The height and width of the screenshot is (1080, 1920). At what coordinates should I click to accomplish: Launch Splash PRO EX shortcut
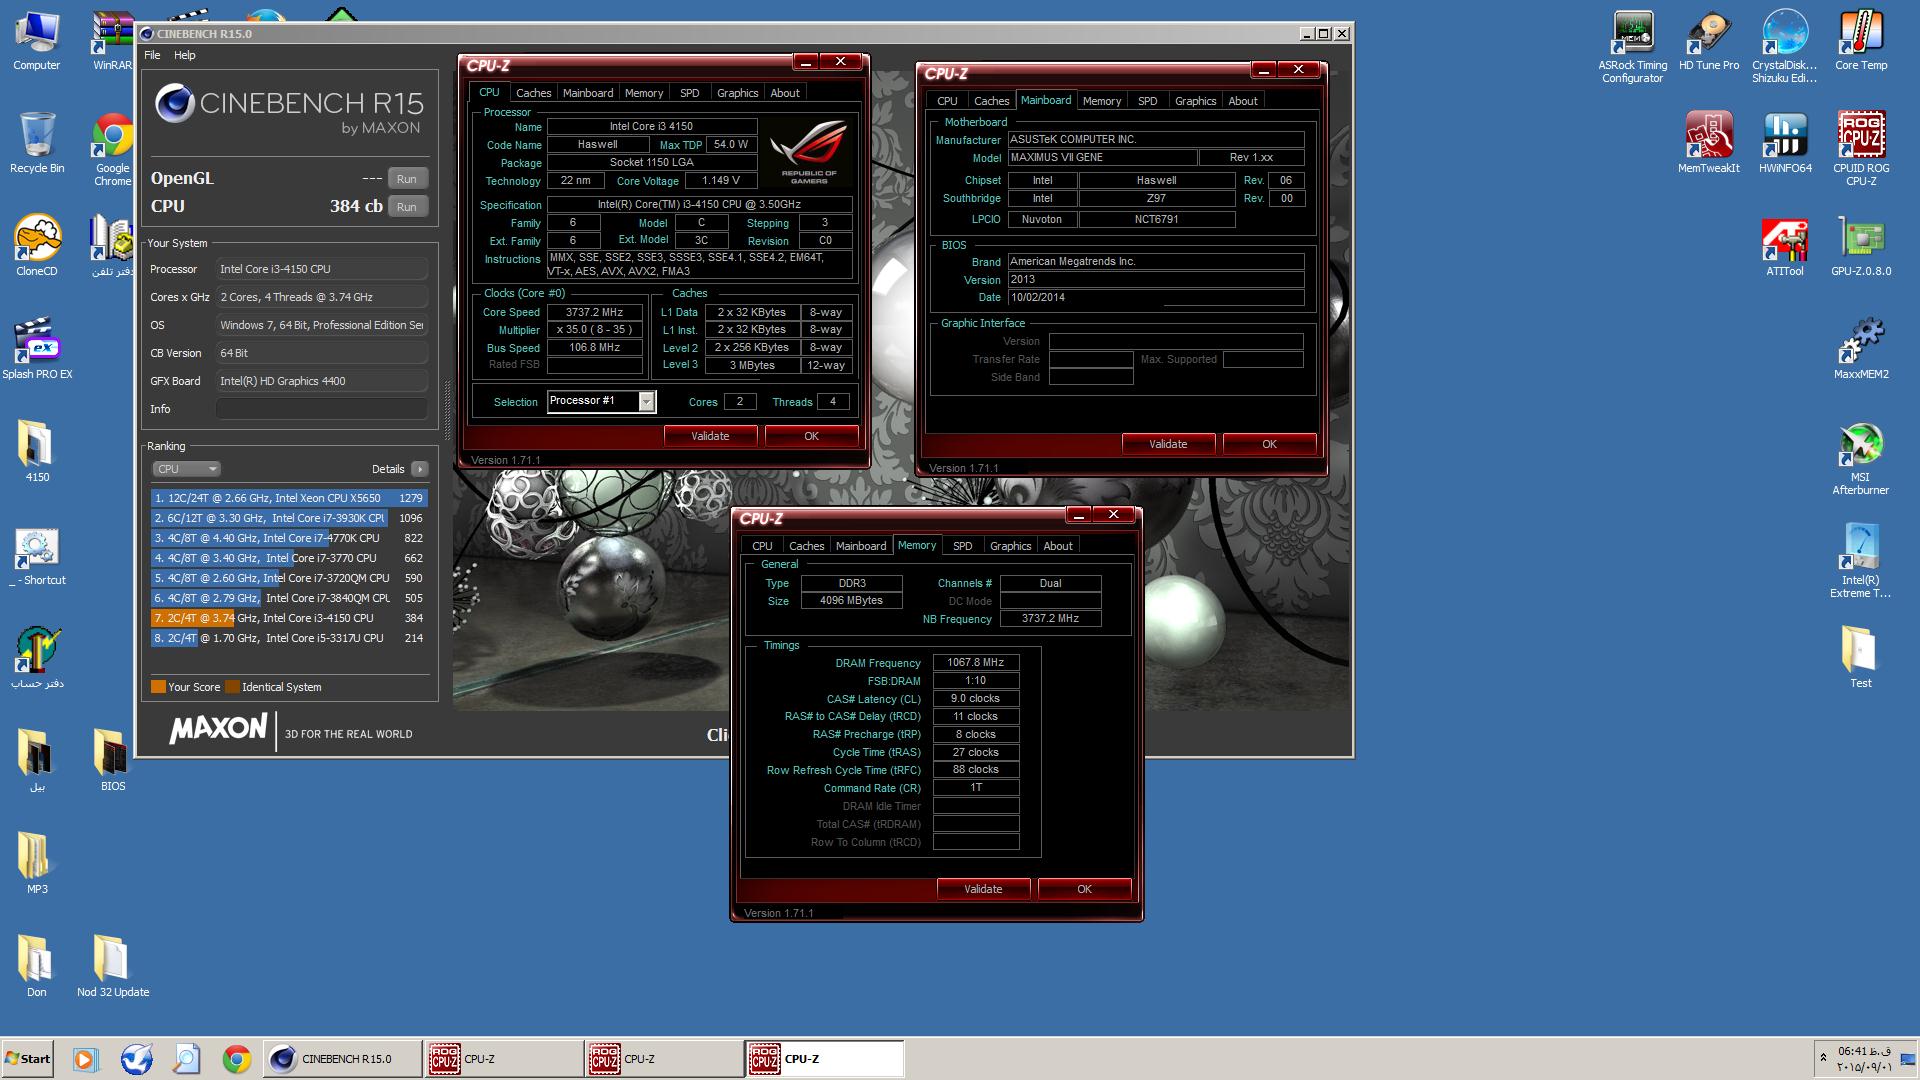[37, 349]
